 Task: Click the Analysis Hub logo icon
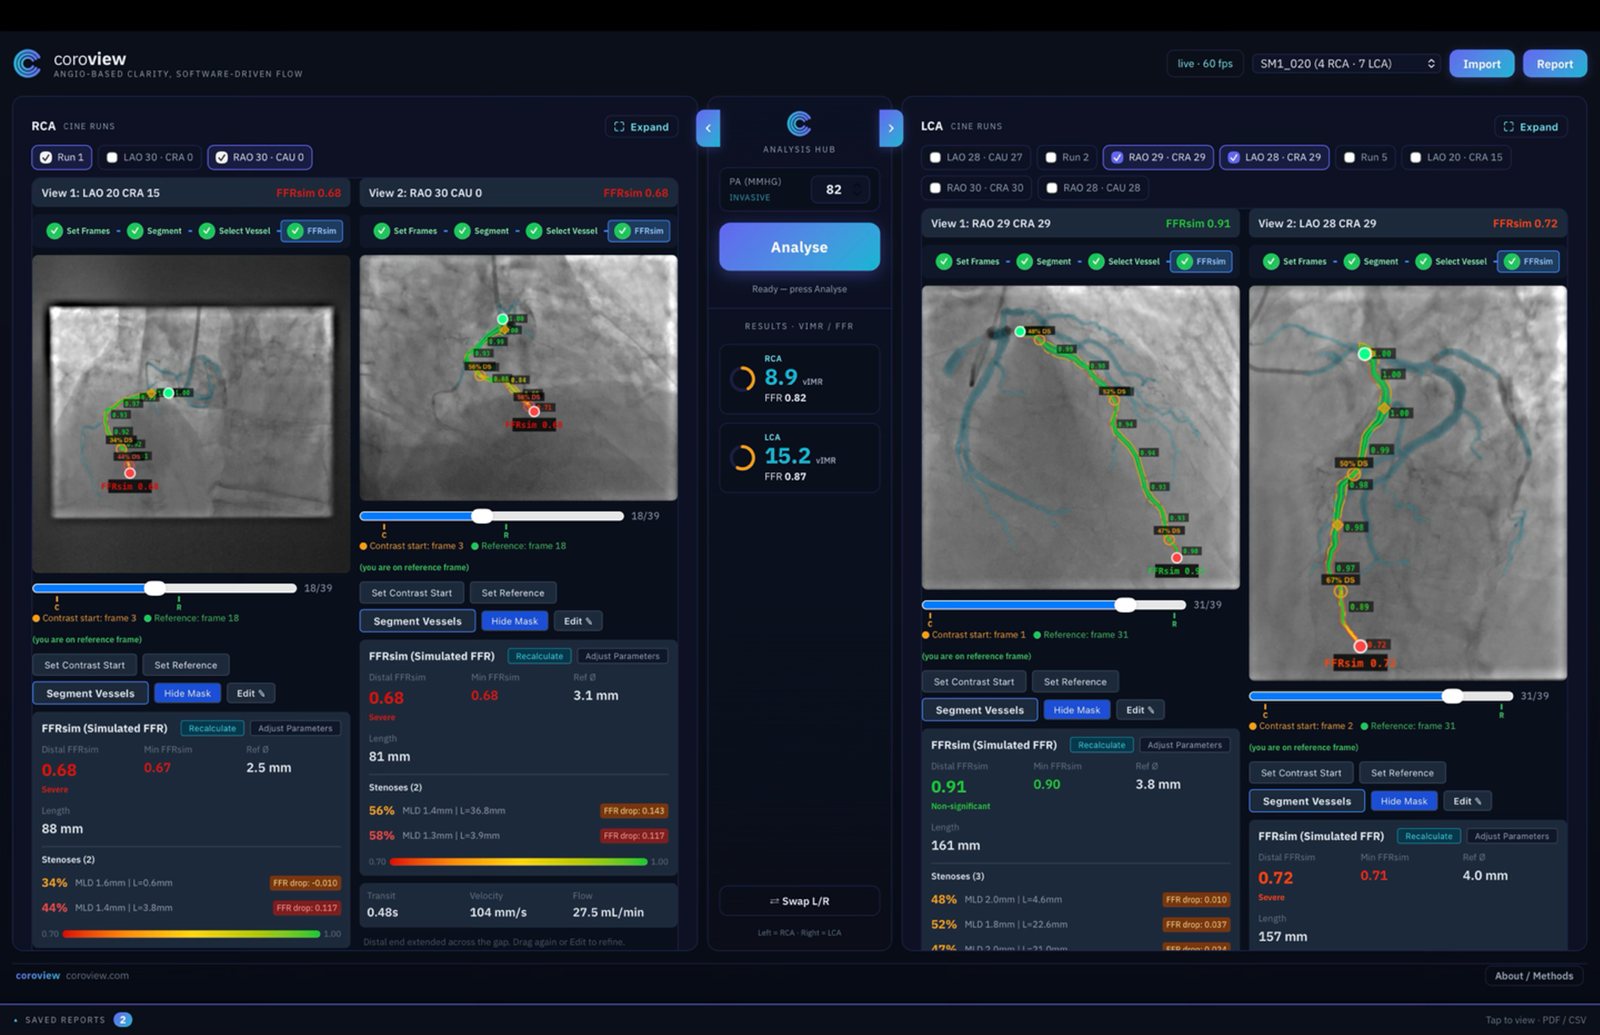799,124
